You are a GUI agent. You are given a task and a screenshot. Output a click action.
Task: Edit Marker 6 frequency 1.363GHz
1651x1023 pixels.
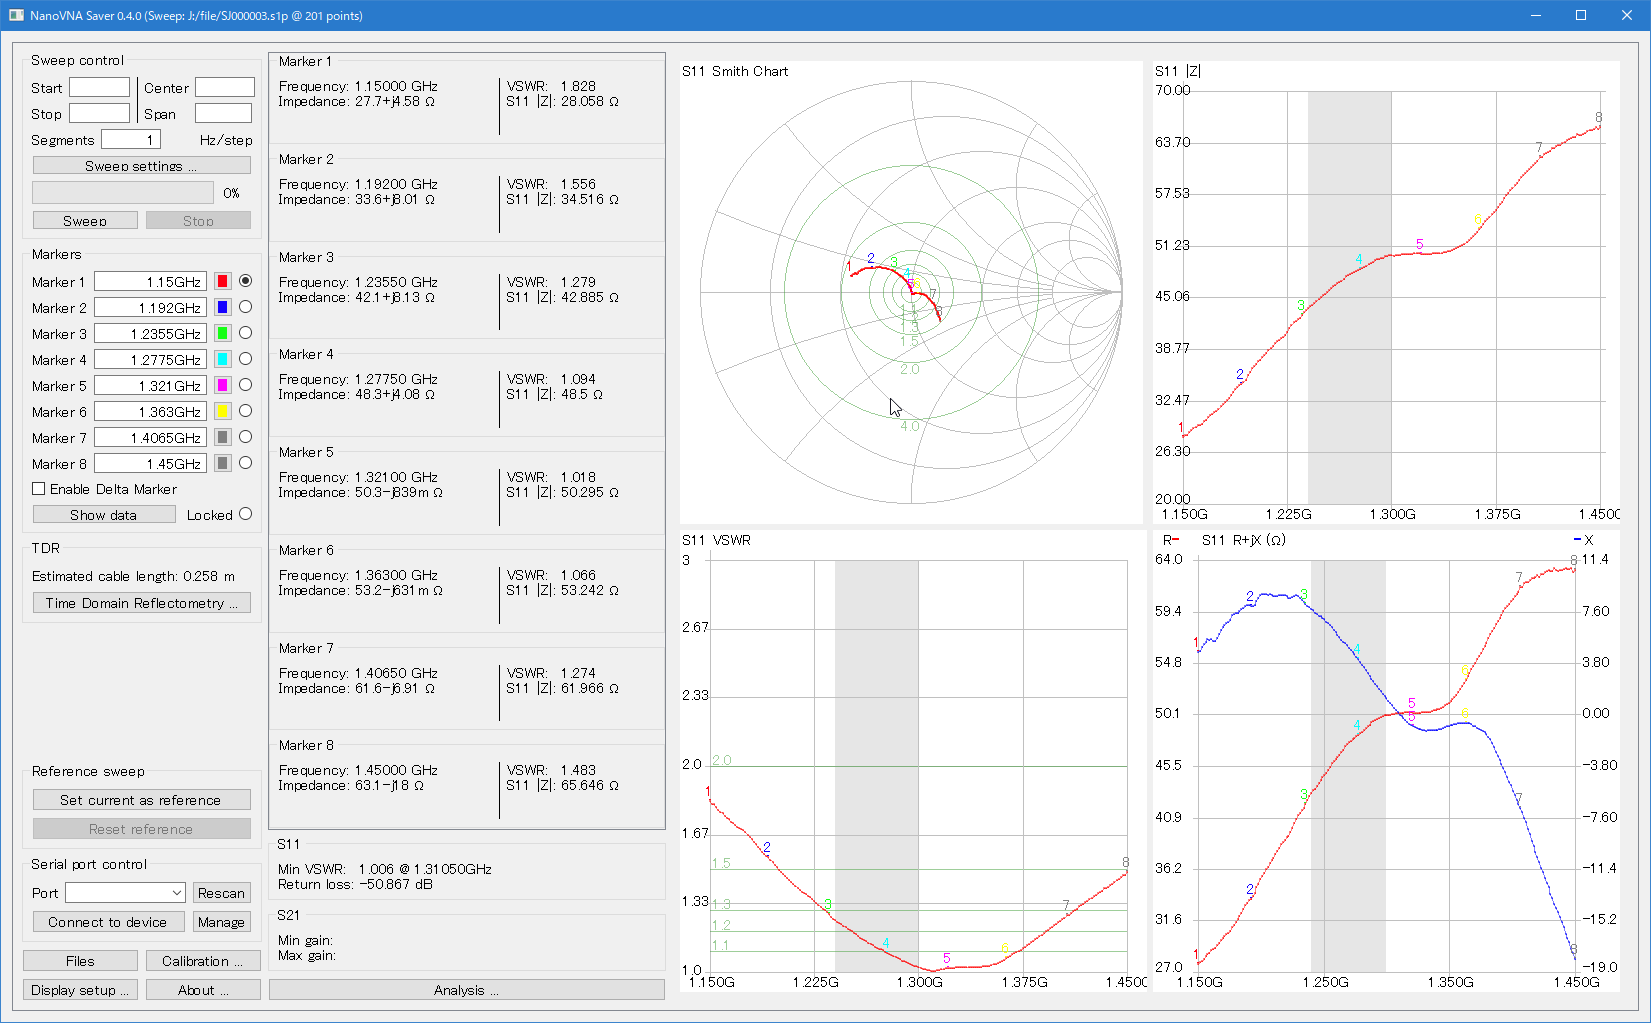click(x=150, y=411)
